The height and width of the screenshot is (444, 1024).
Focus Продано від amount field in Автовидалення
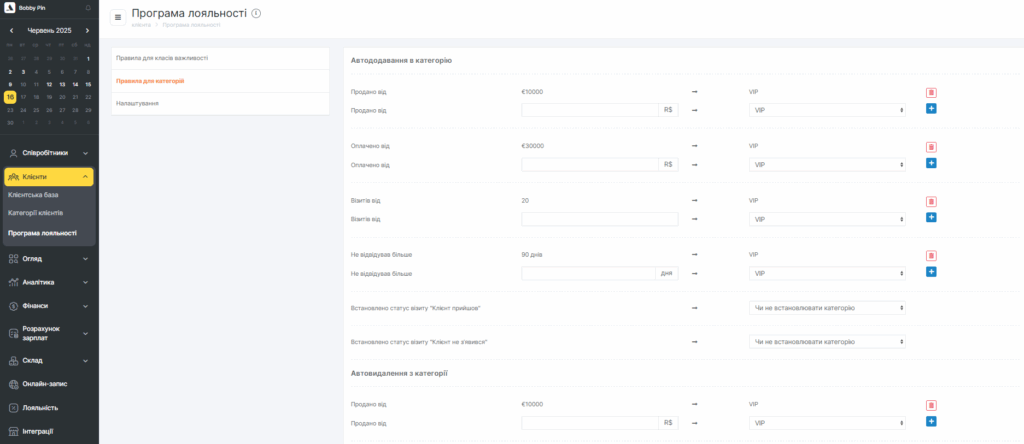point(590,423)
